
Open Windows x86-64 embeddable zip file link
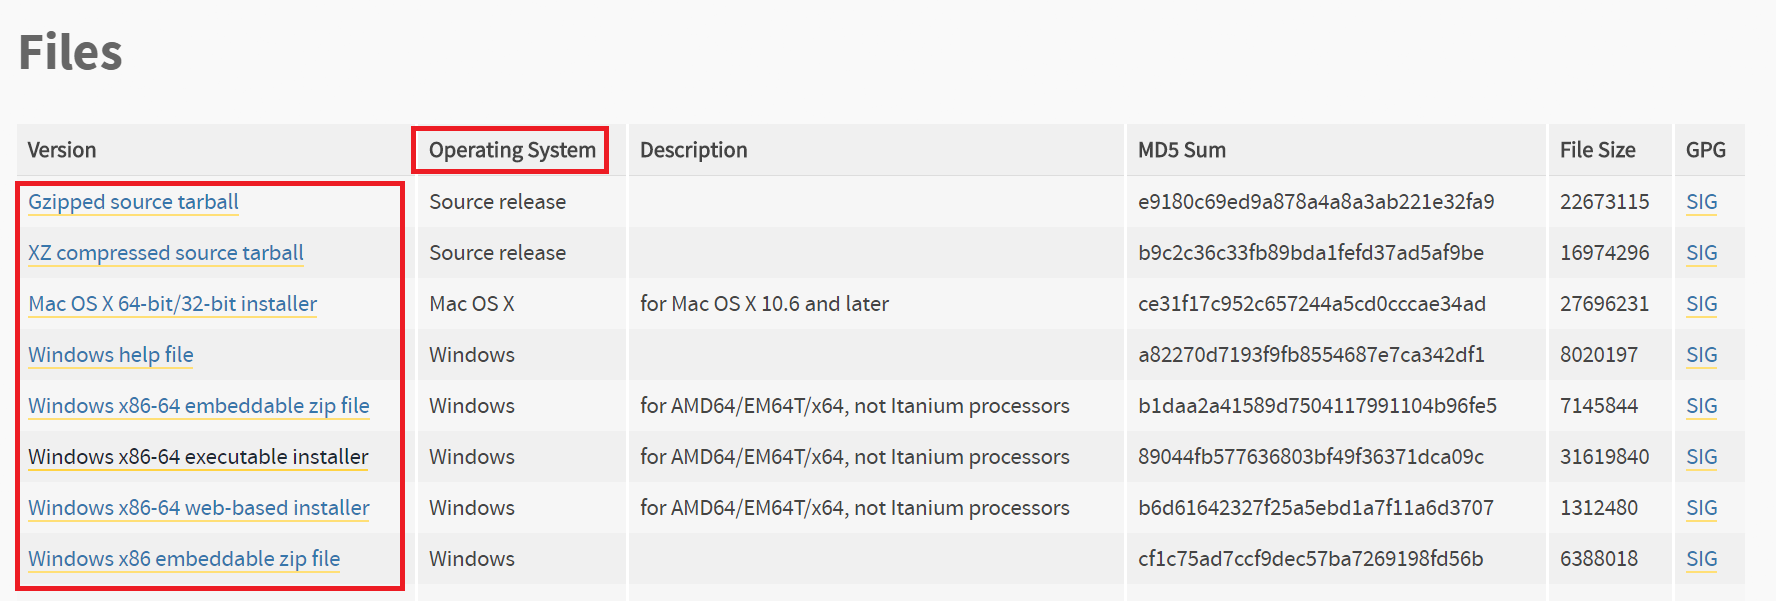pyautogui.click(x=199, y=406)
